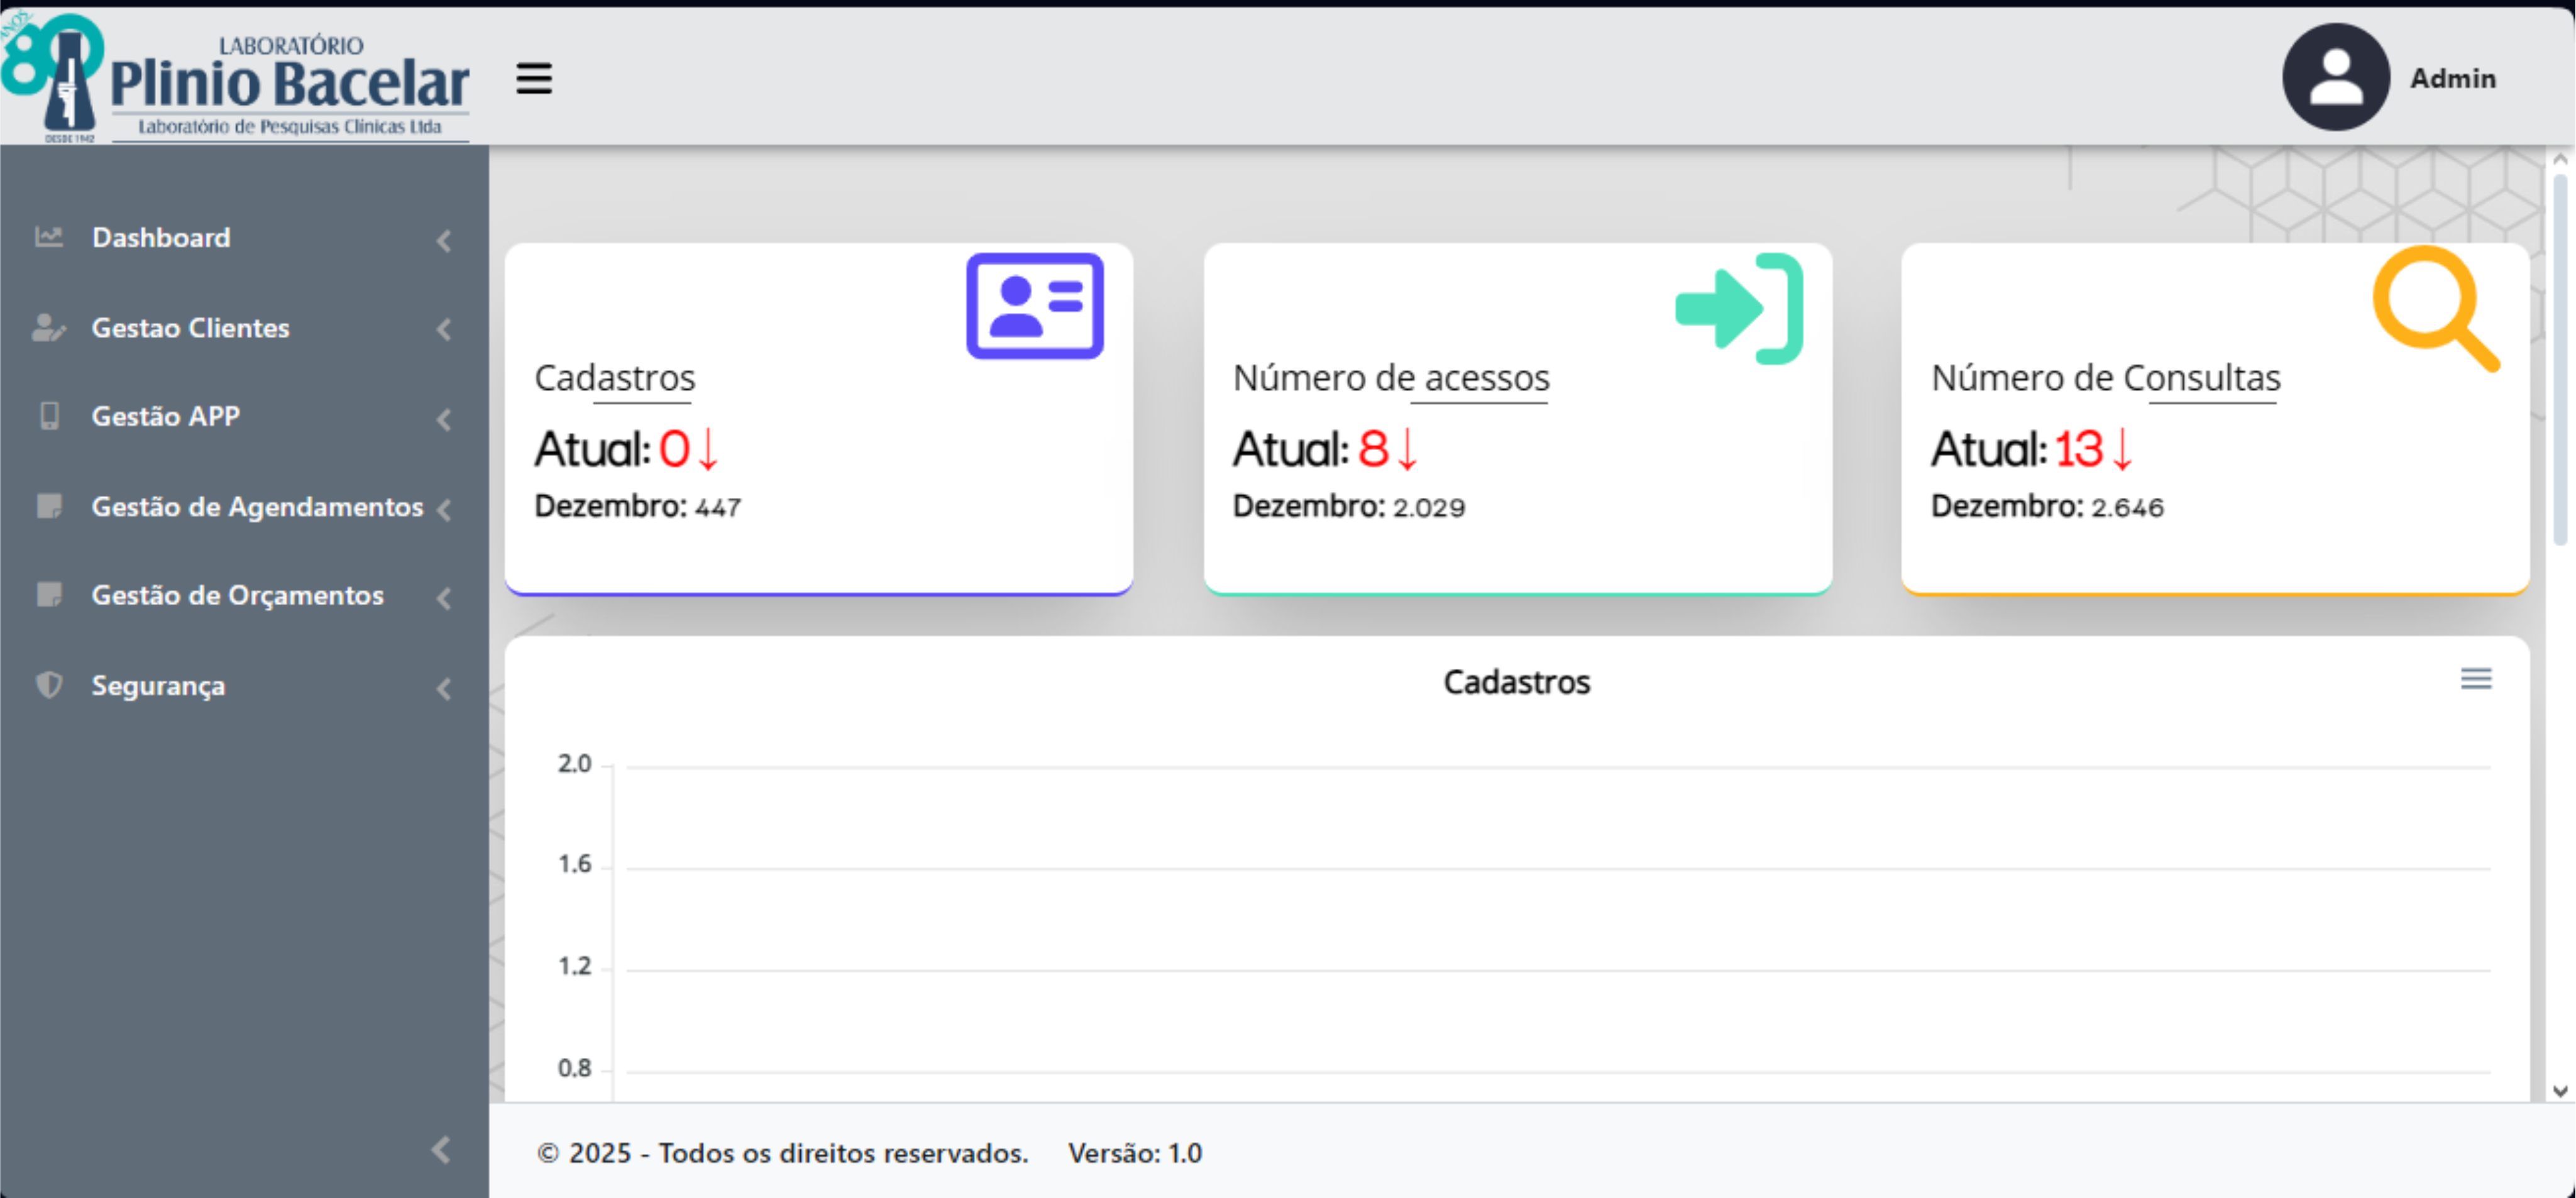2576x1198 pixels.
Task: Click the green sign-in arrow icon
Action: [1740, 309]
